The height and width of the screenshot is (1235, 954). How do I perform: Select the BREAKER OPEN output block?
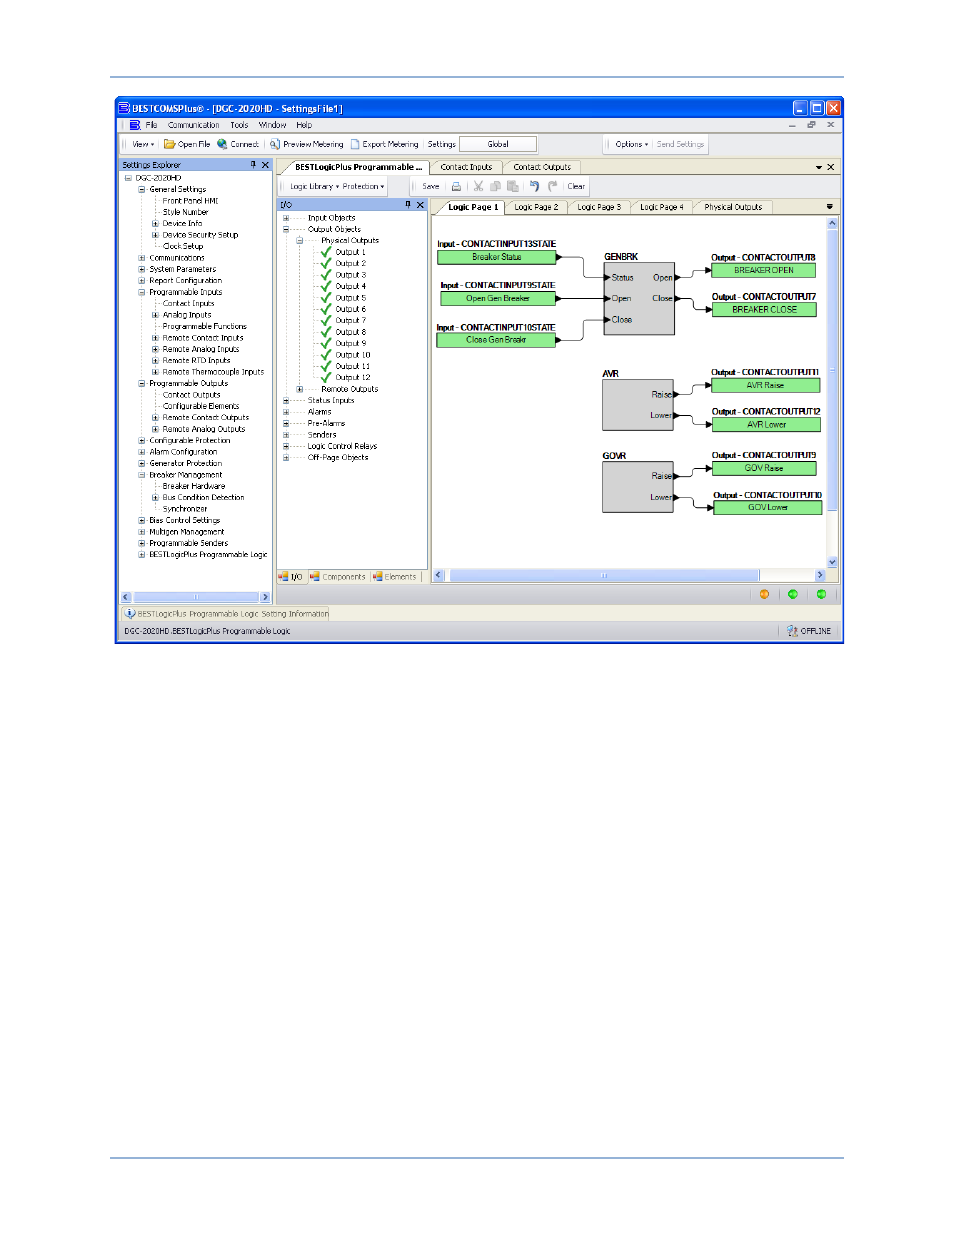[764, 270]
